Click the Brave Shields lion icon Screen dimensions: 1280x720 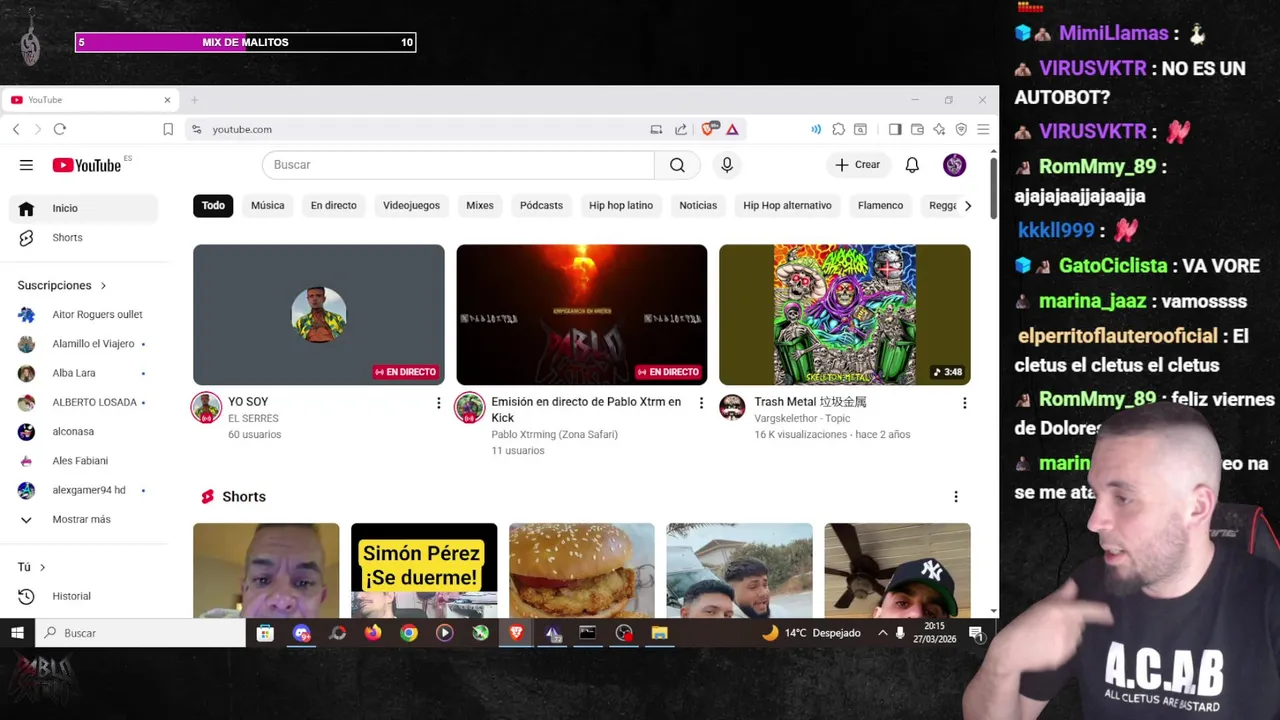coord(709,129)
